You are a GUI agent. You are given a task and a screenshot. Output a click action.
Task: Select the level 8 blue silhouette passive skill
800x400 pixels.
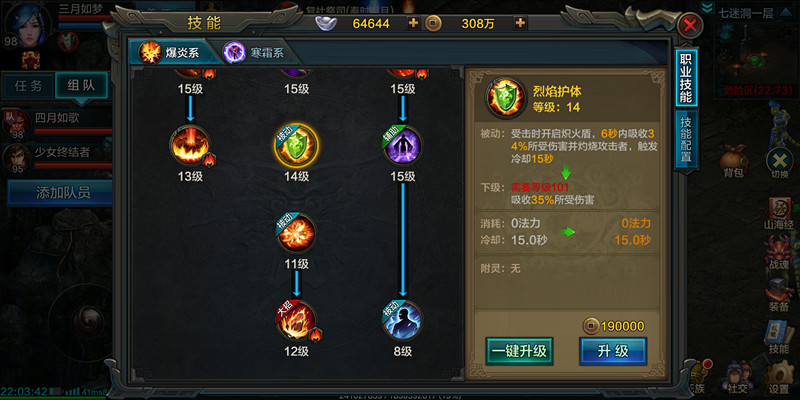[403, 320]
